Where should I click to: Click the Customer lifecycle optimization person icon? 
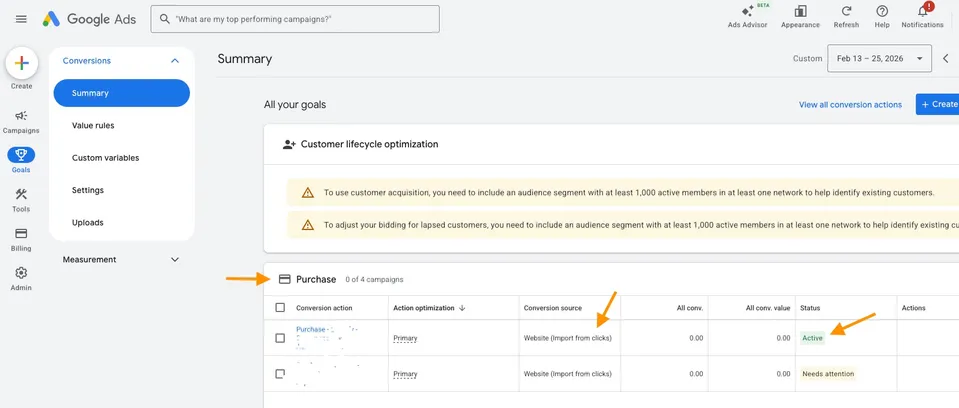click(x=289, y=144)
